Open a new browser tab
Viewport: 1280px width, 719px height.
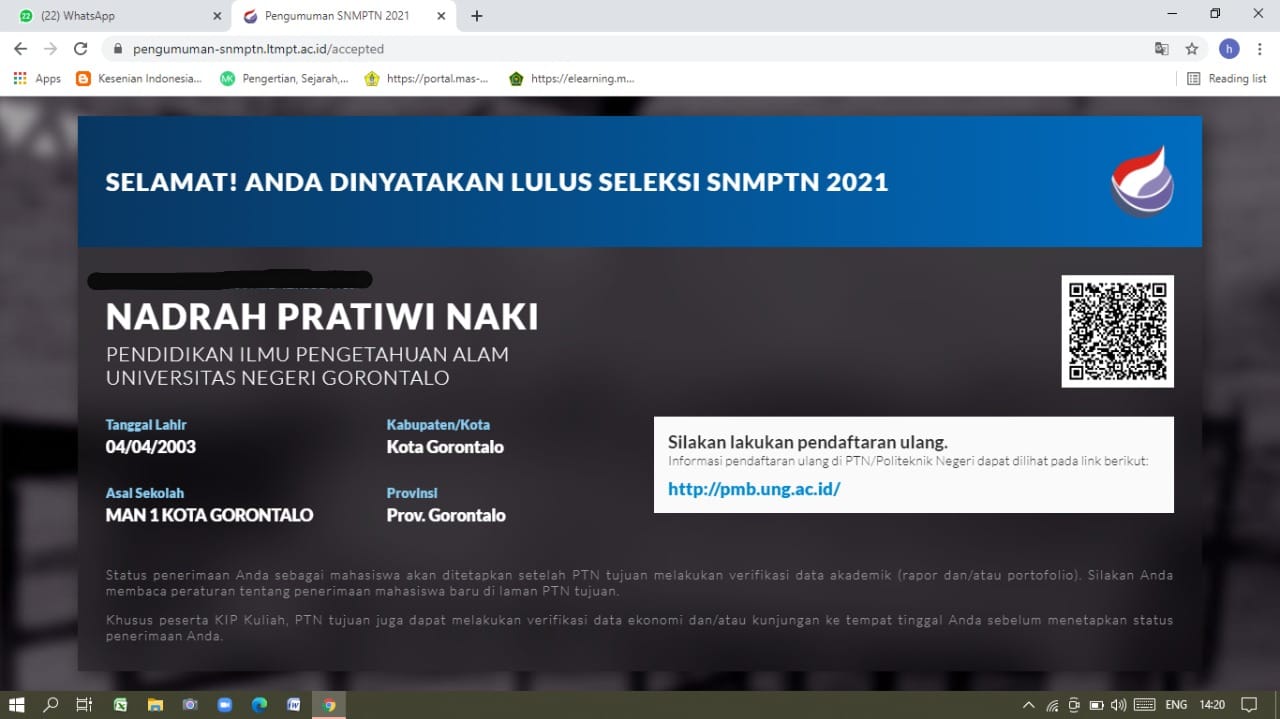coord(477,16)
